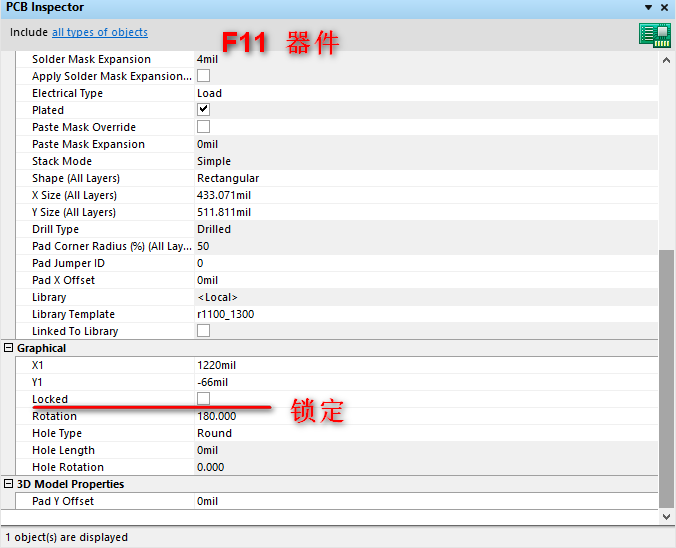
Task: Click the X Size value 433.071mil
Action: (224, 195)
